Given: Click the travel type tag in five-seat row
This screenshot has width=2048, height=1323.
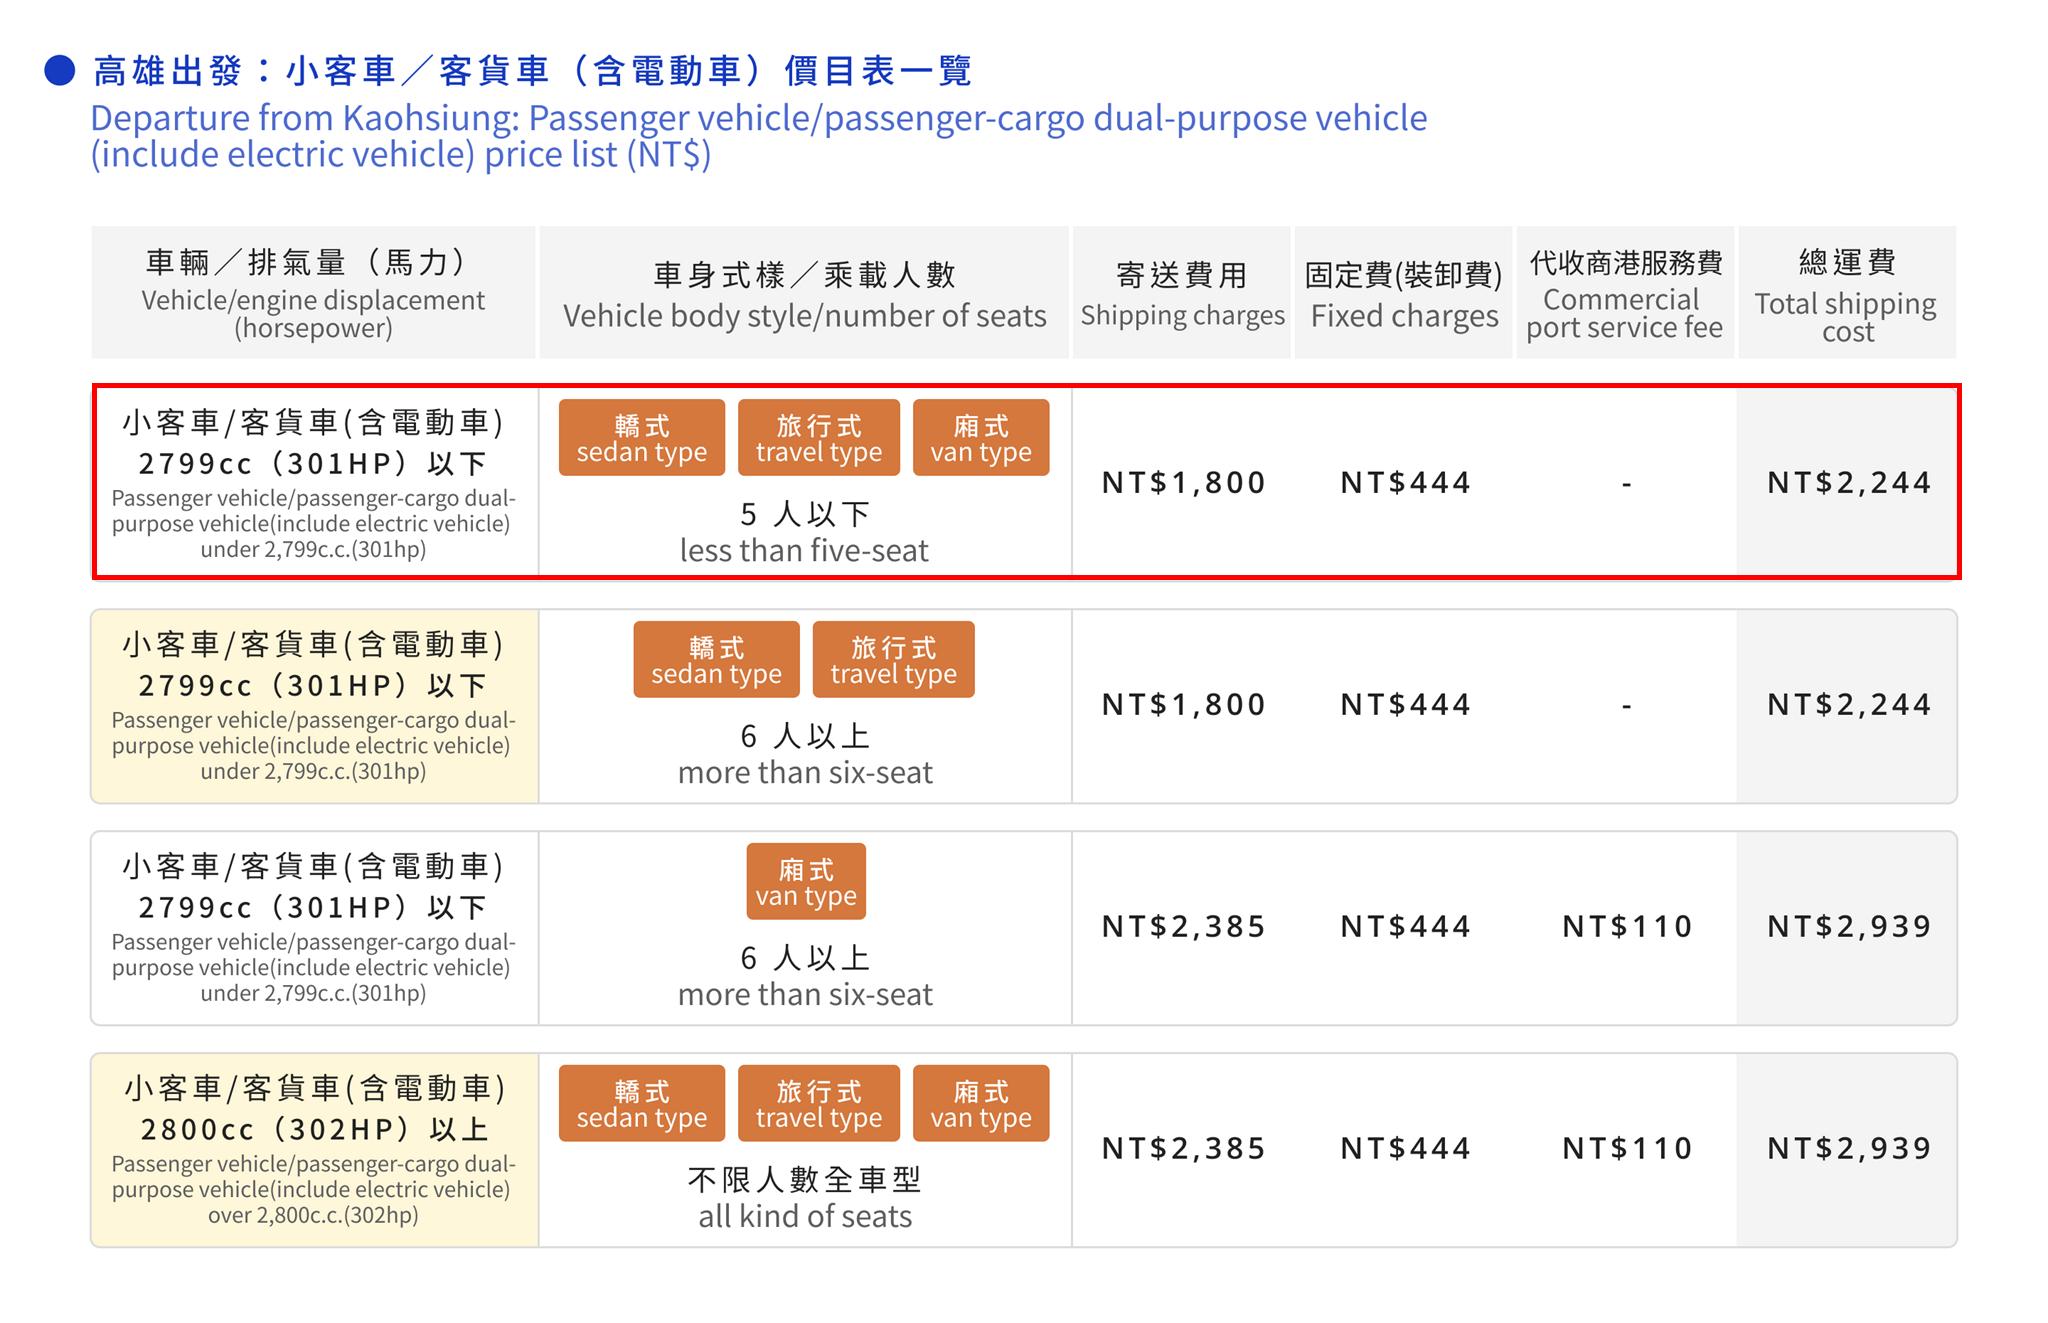Looking at the screenshot, I should pyautogui.click(x=819, y=438).
